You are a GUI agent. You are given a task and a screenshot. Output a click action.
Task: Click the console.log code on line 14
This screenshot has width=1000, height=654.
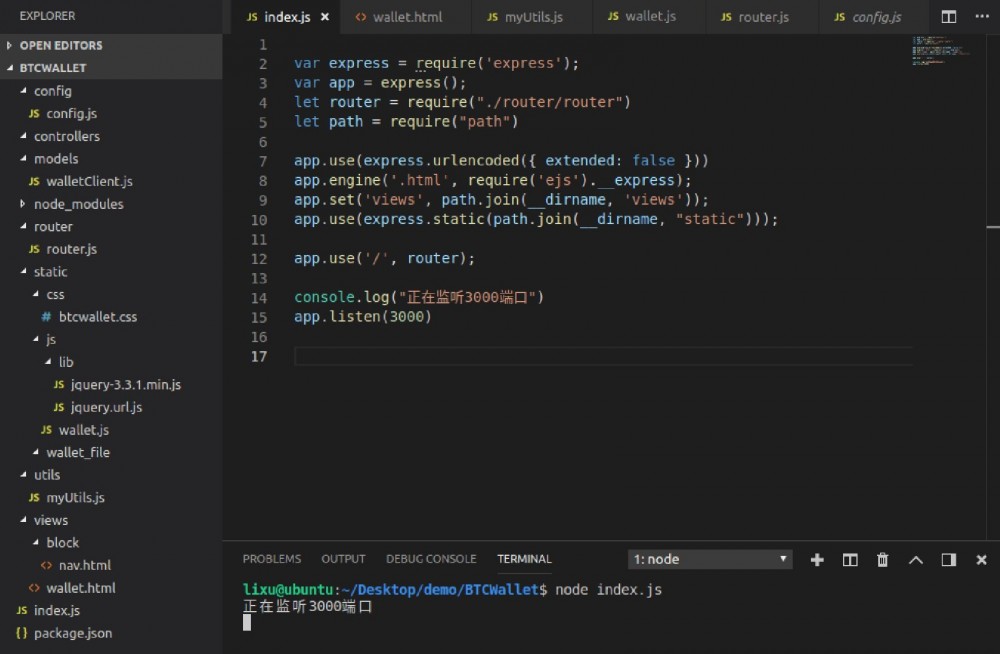pyautogui.click(x=419, y=297)
